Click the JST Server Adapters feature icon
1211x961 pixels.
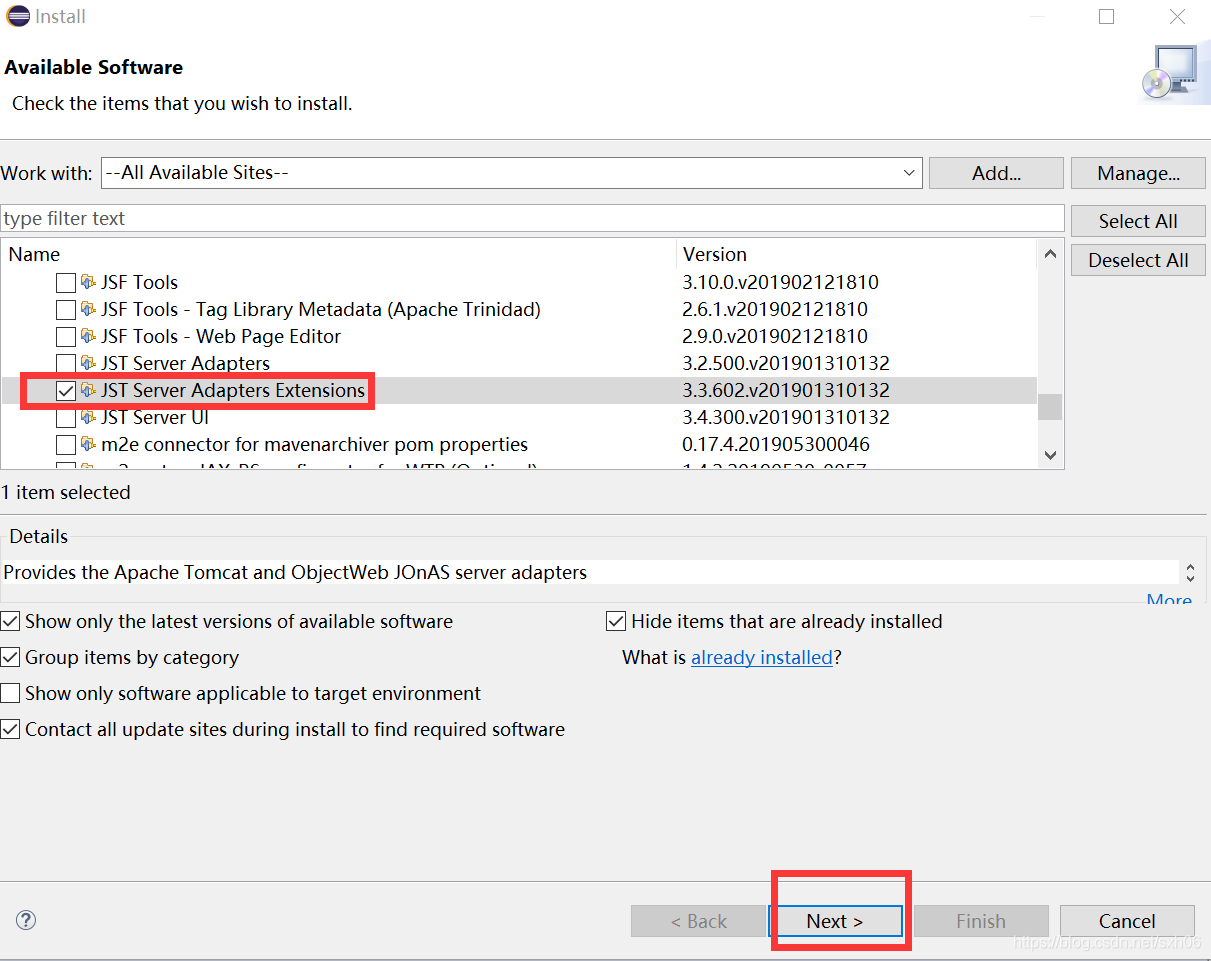88,363
